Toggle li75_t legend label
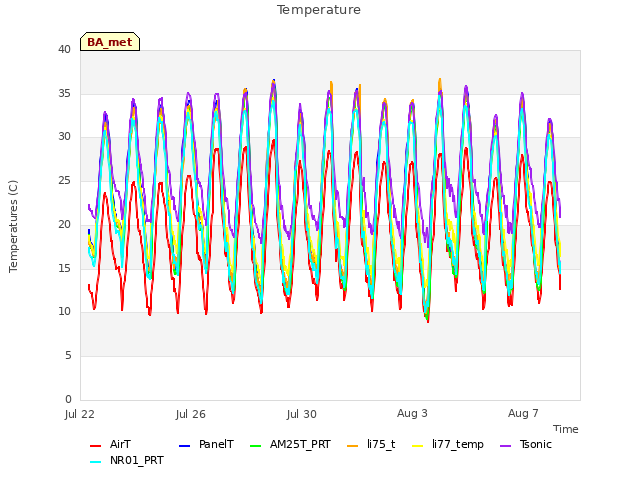640x480 pixels. pos(381,444)
